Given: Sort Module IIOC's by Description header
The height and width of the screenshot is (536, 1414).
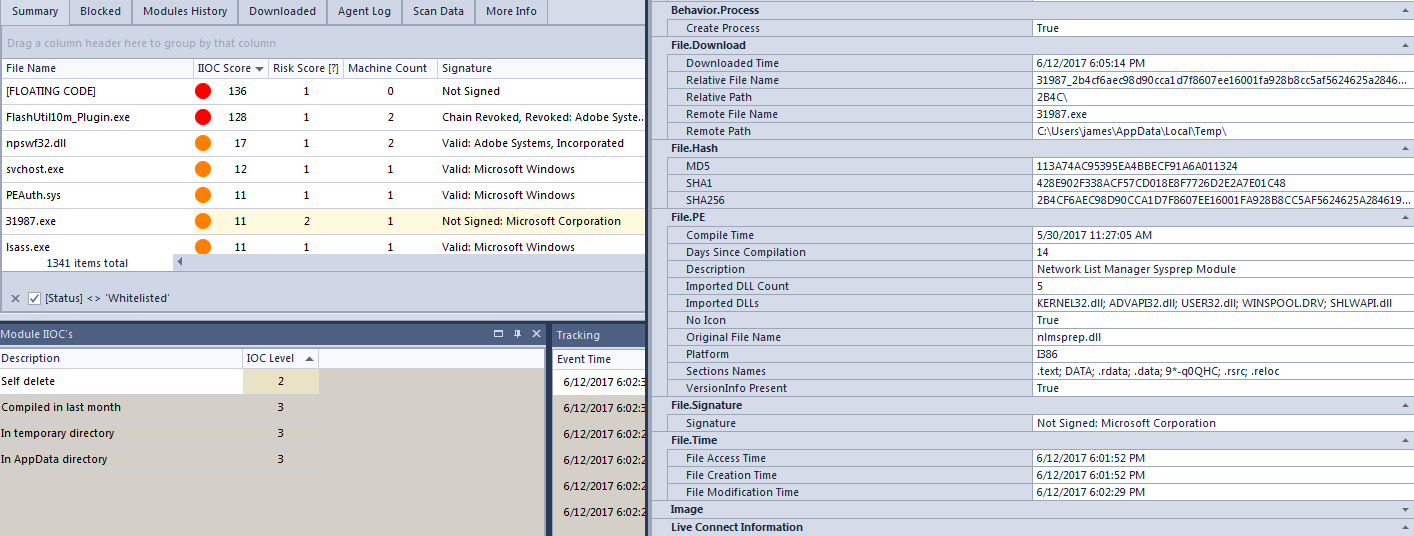Looking at the screenshot, I should [x=121, y=358].
